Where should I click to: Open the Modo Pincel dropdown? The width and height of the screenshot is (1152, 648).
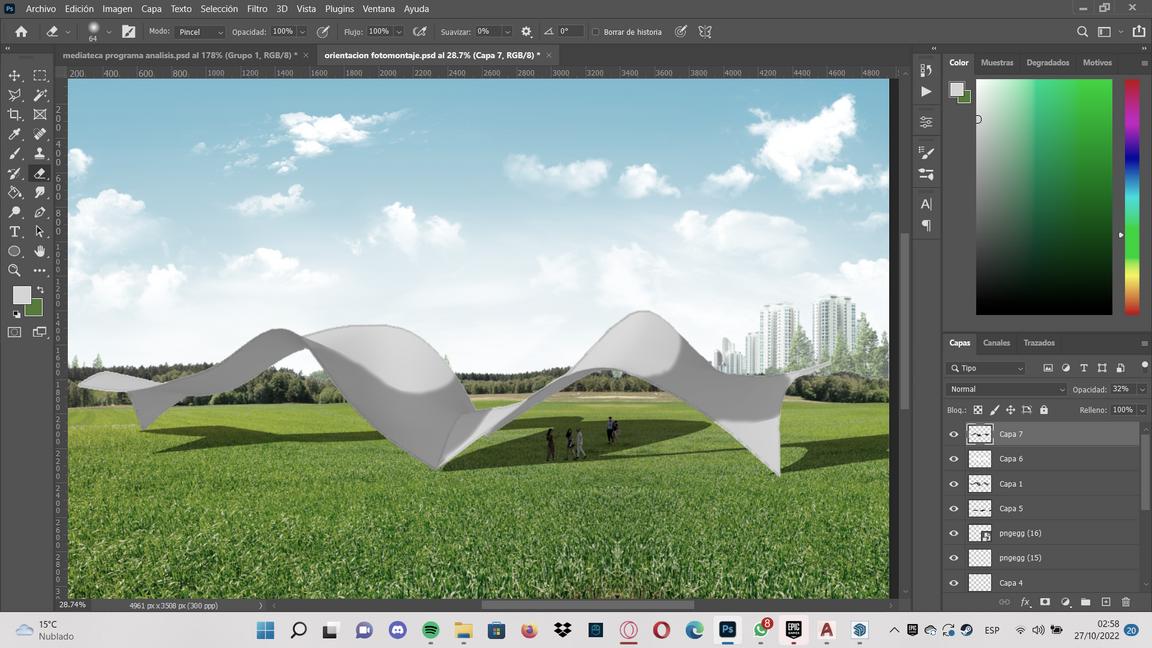coord(200,32)
